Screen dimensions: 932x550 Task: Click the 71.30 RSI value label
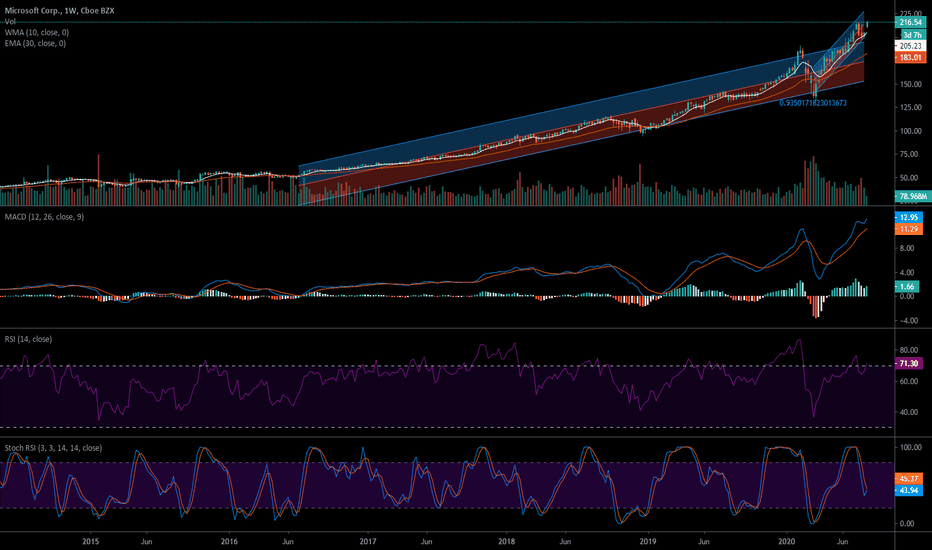coord(909,363)
